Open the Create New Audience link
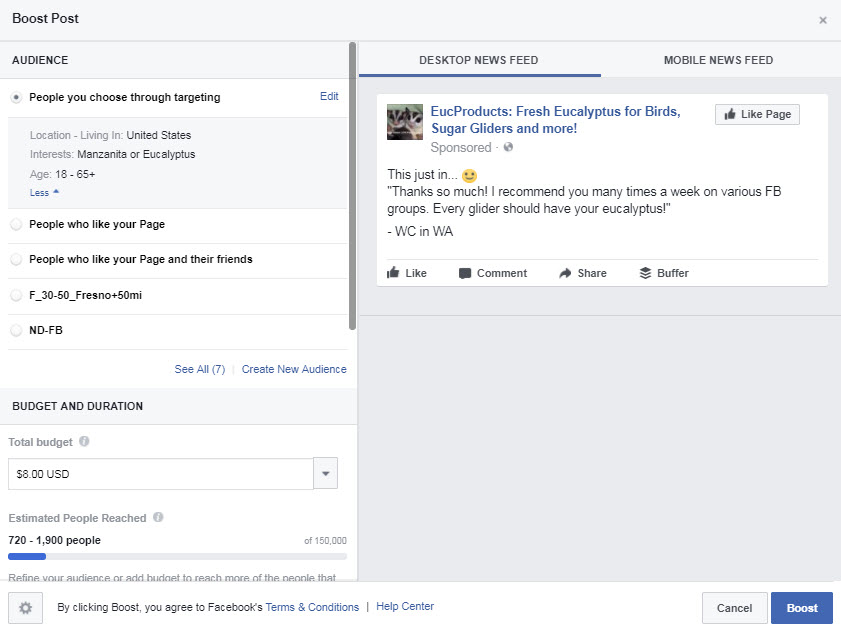Image resolution: width=841 pixels, height=631 pixels. point(294,369)
